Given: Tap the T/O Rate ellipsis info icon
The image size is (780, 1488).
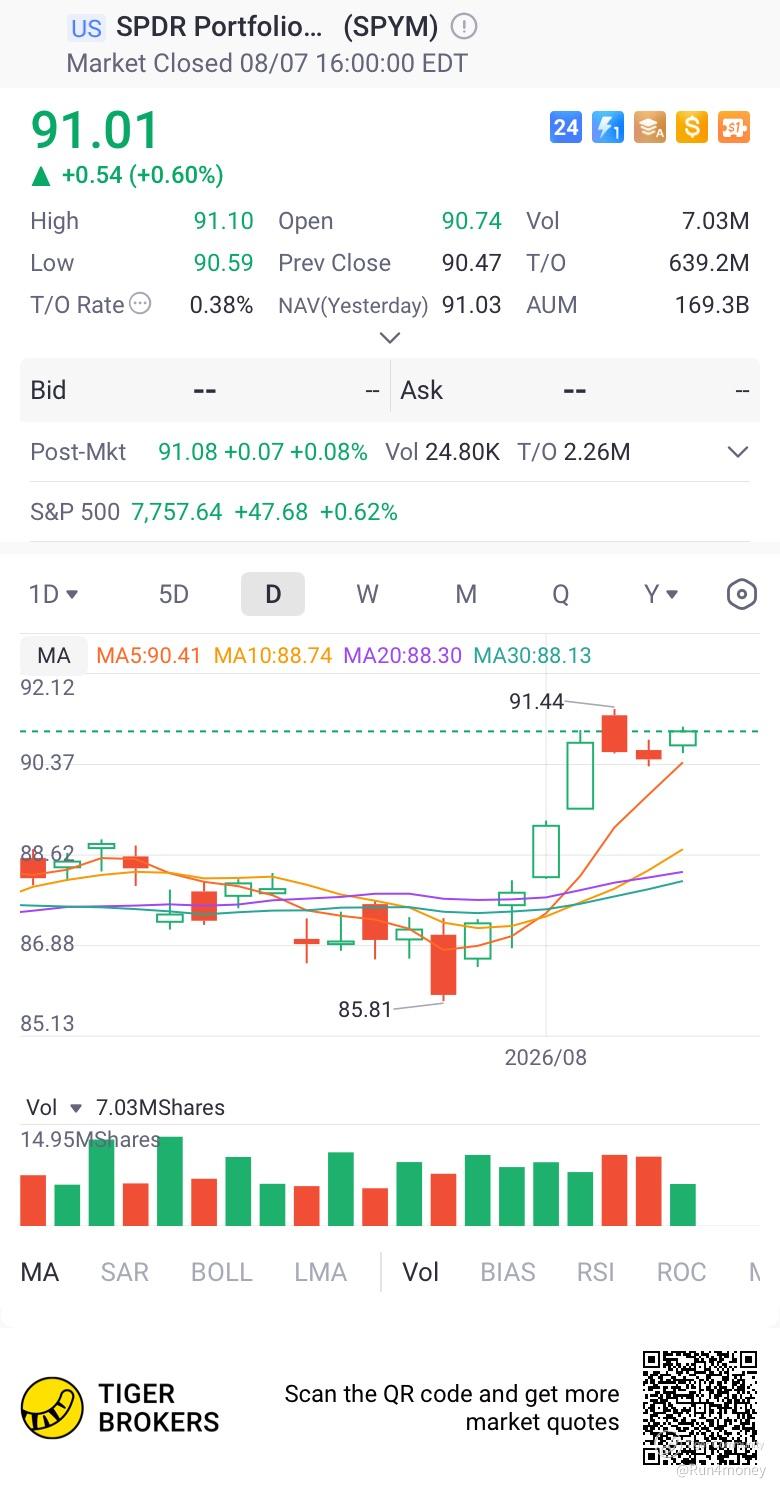Looking at the screenshot, I should tap(141, 304).
